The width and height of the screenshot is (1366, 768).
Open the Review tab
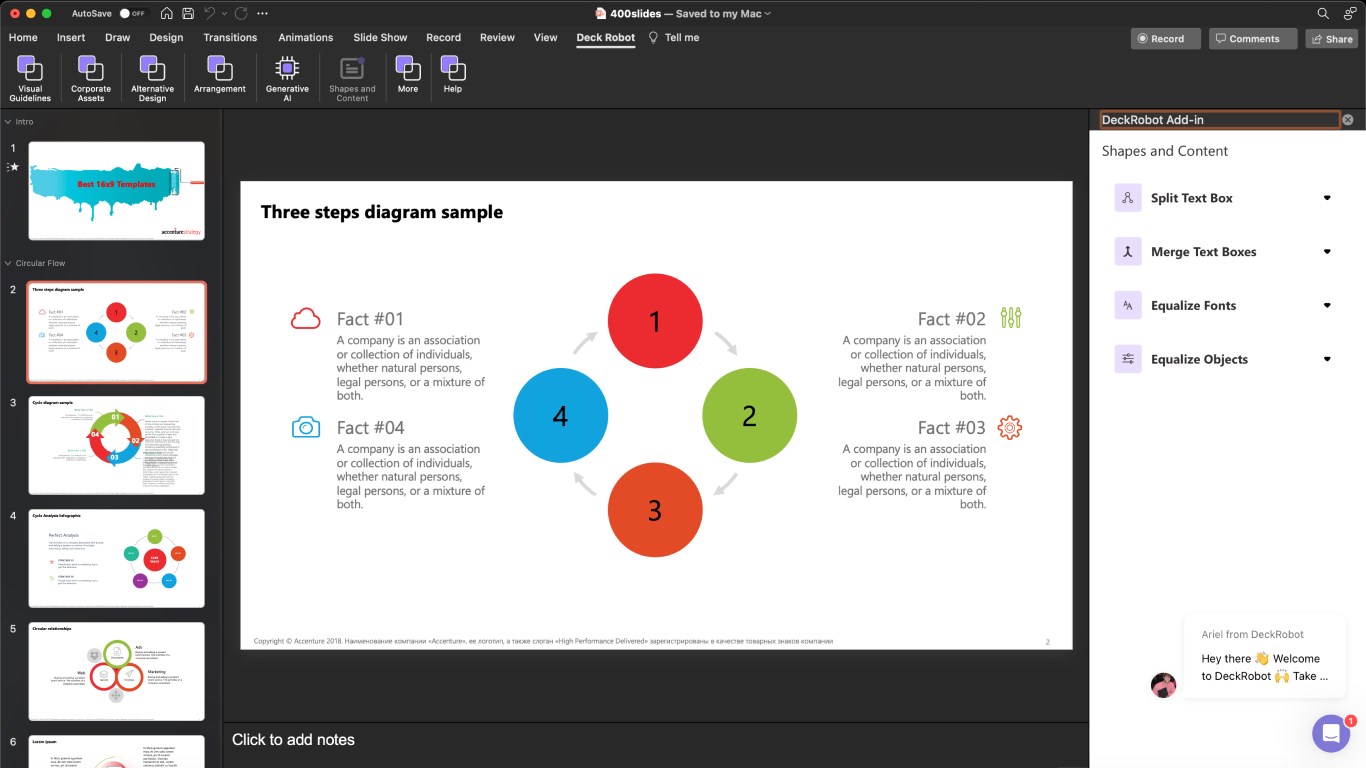coord(497,37)
